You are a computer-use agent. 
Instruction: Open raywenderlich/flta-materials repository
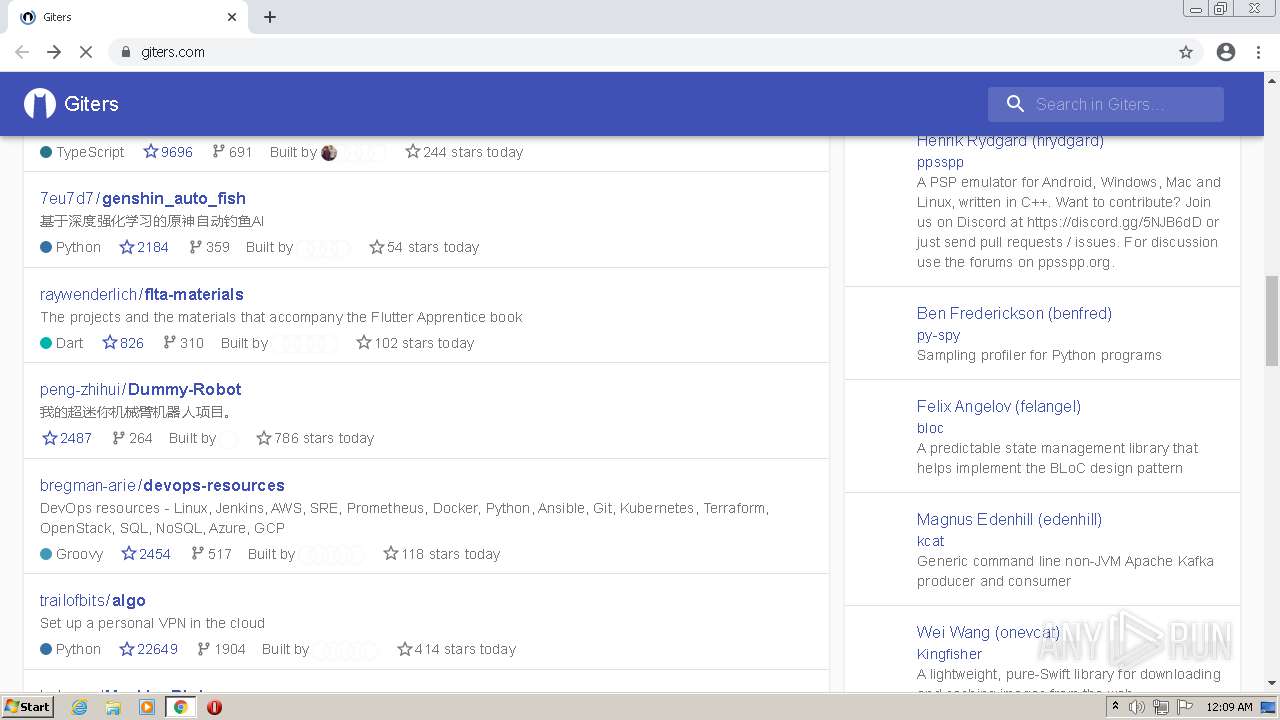tap(142, 294)
